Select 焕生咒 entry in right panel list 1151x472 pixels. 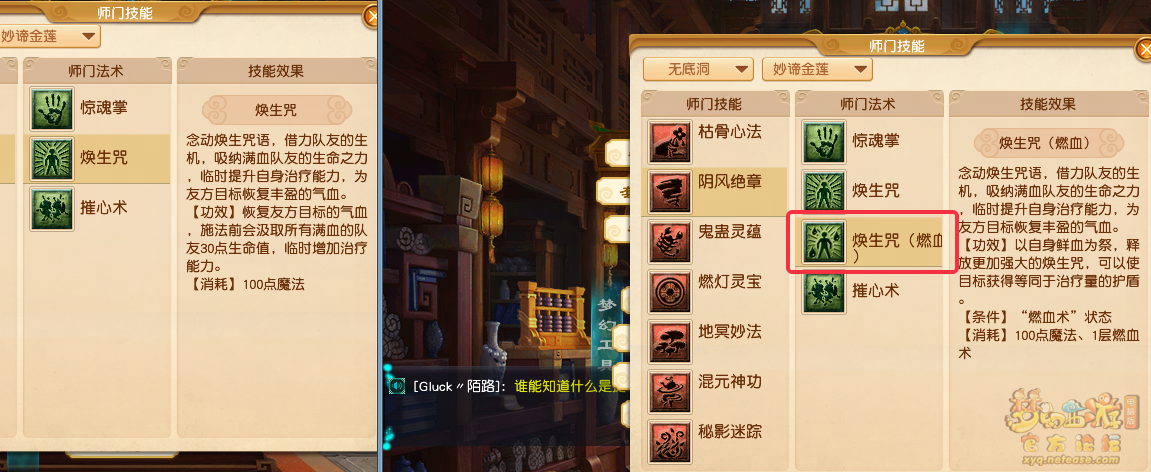[870, 192]
